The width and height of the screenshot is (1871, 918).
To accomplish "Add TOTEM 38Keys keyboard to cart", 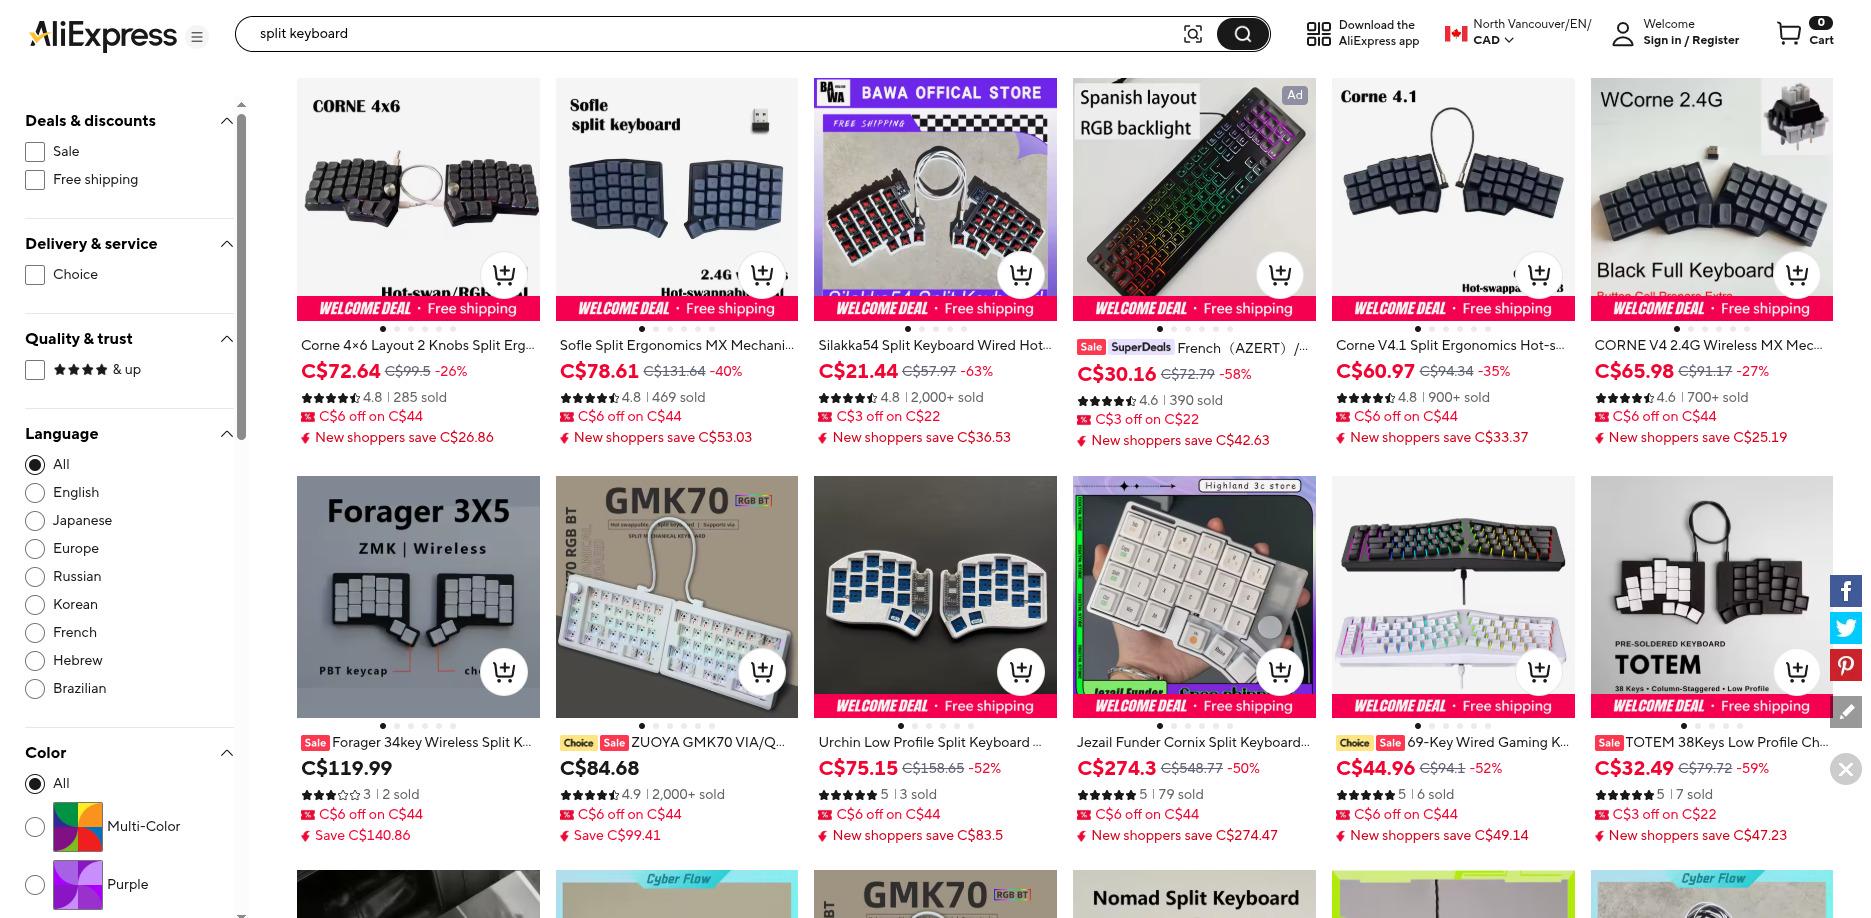I will coord(1797,671).
